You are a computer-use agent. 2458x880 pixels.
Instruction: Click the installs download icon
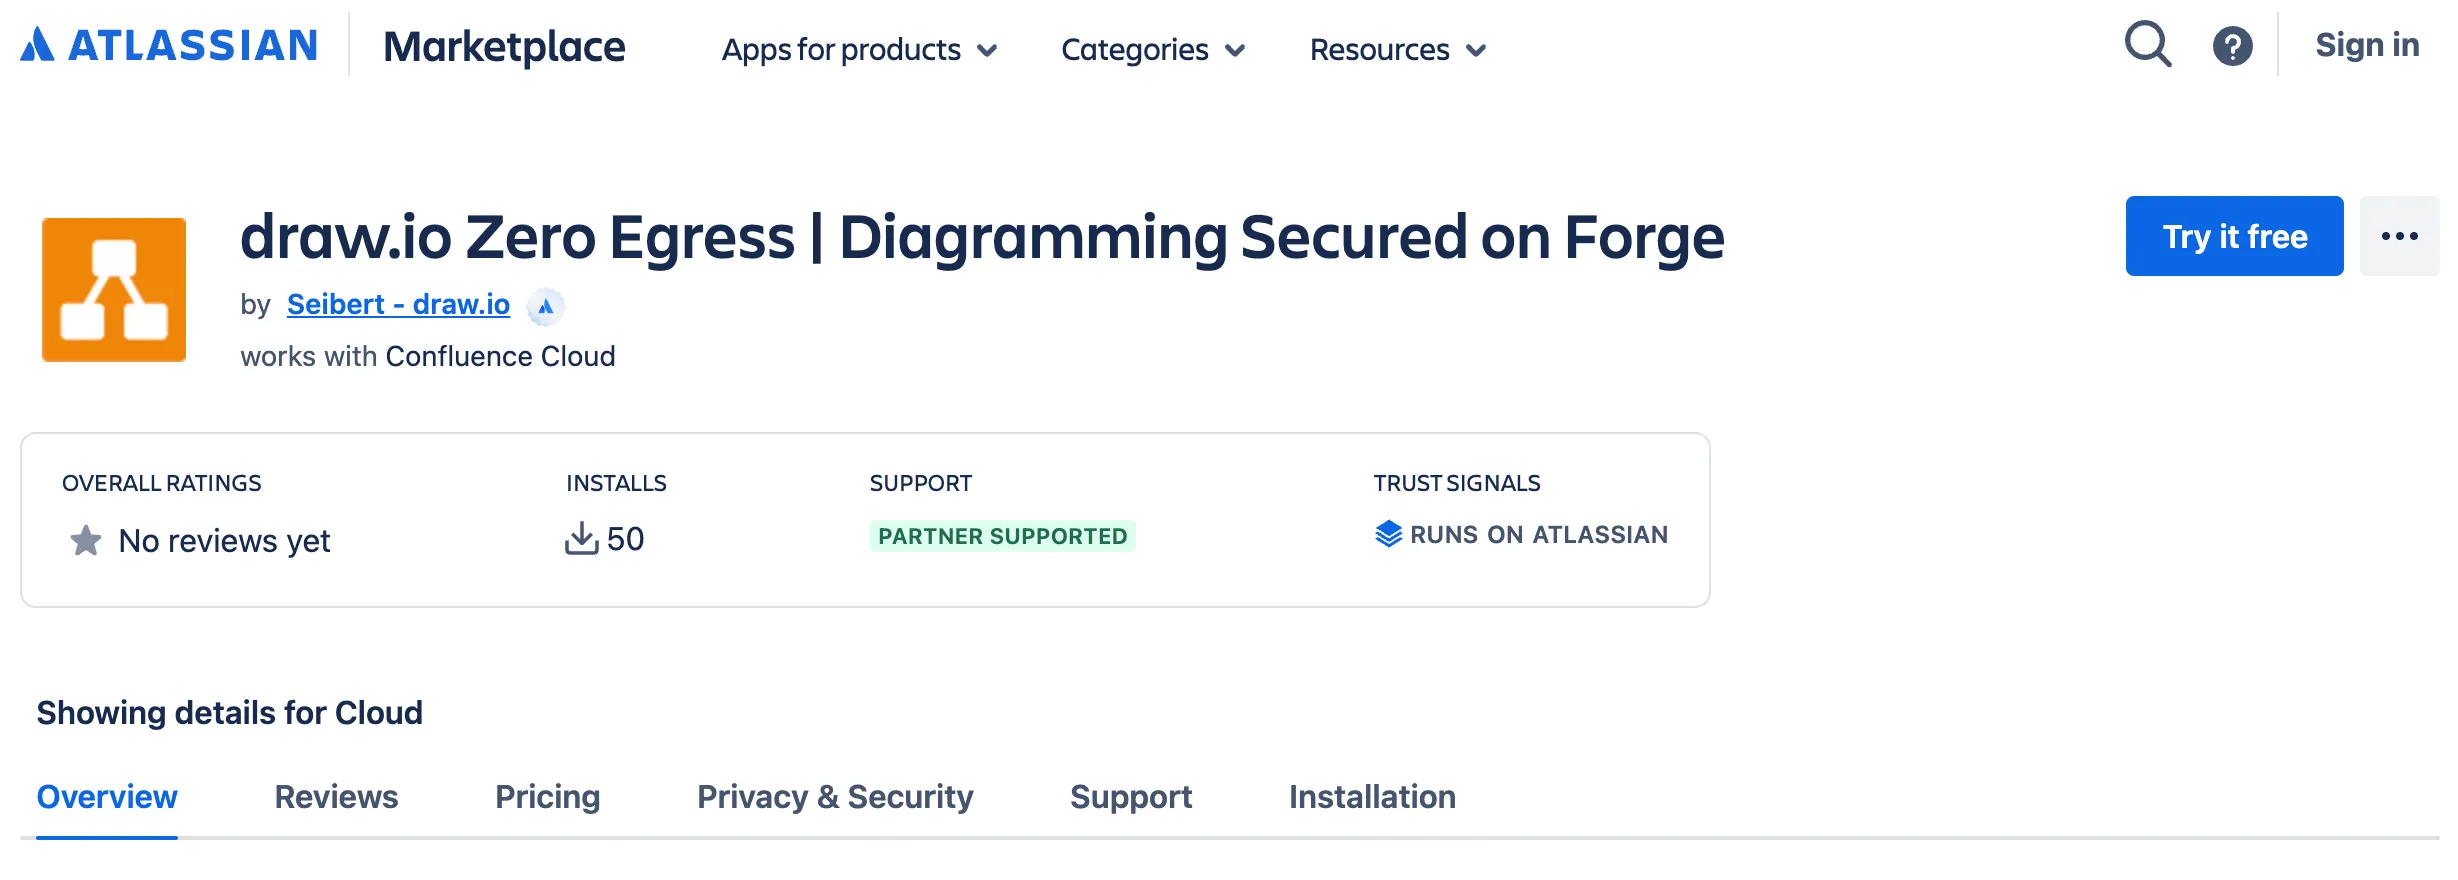pyautogui.click(x=581, y=538)
